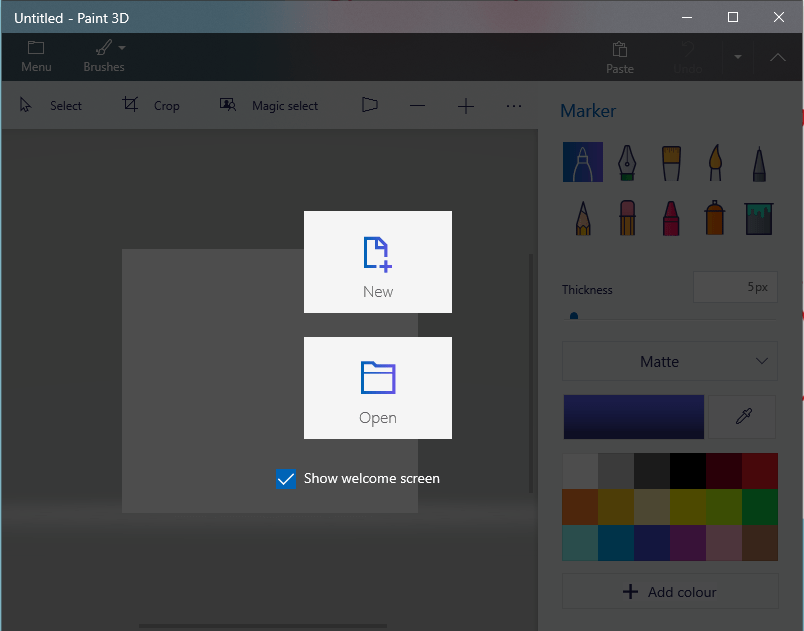Choose the Spray can brush

click(714, 216)
